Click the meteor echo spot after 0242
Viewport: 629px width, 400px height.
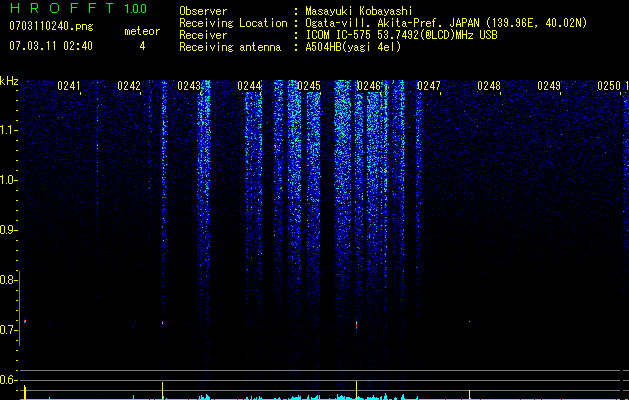pyautogui.click(x=162, y=322)
